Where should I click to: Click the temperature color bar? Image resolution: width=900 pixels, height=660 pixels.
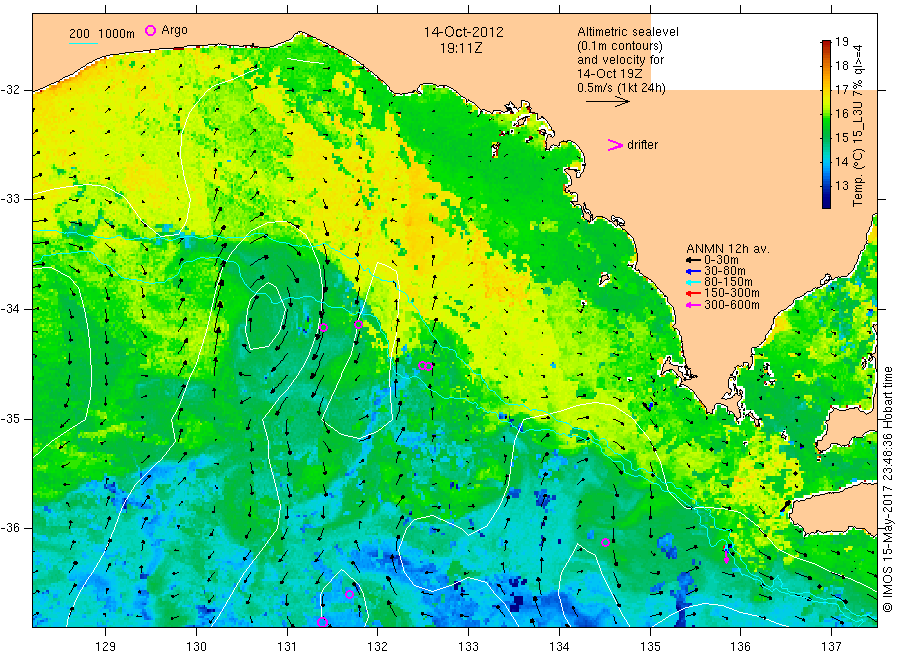click(827, 124)
